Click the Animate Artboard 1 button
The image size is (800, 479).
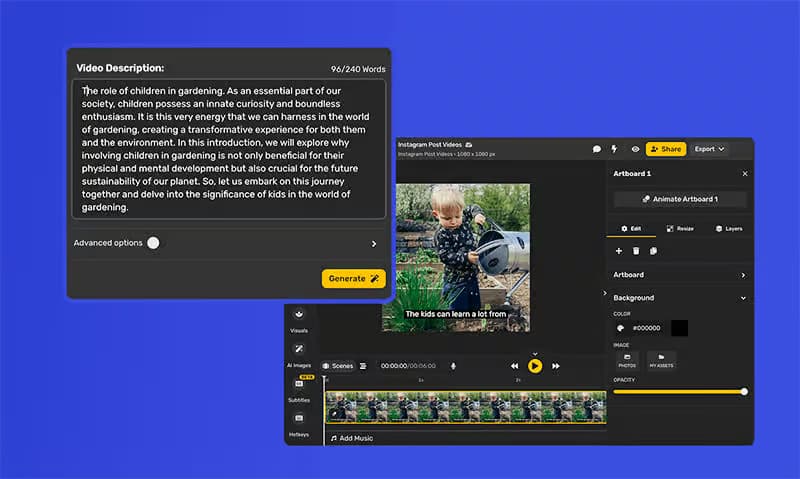tap(680, 199)
